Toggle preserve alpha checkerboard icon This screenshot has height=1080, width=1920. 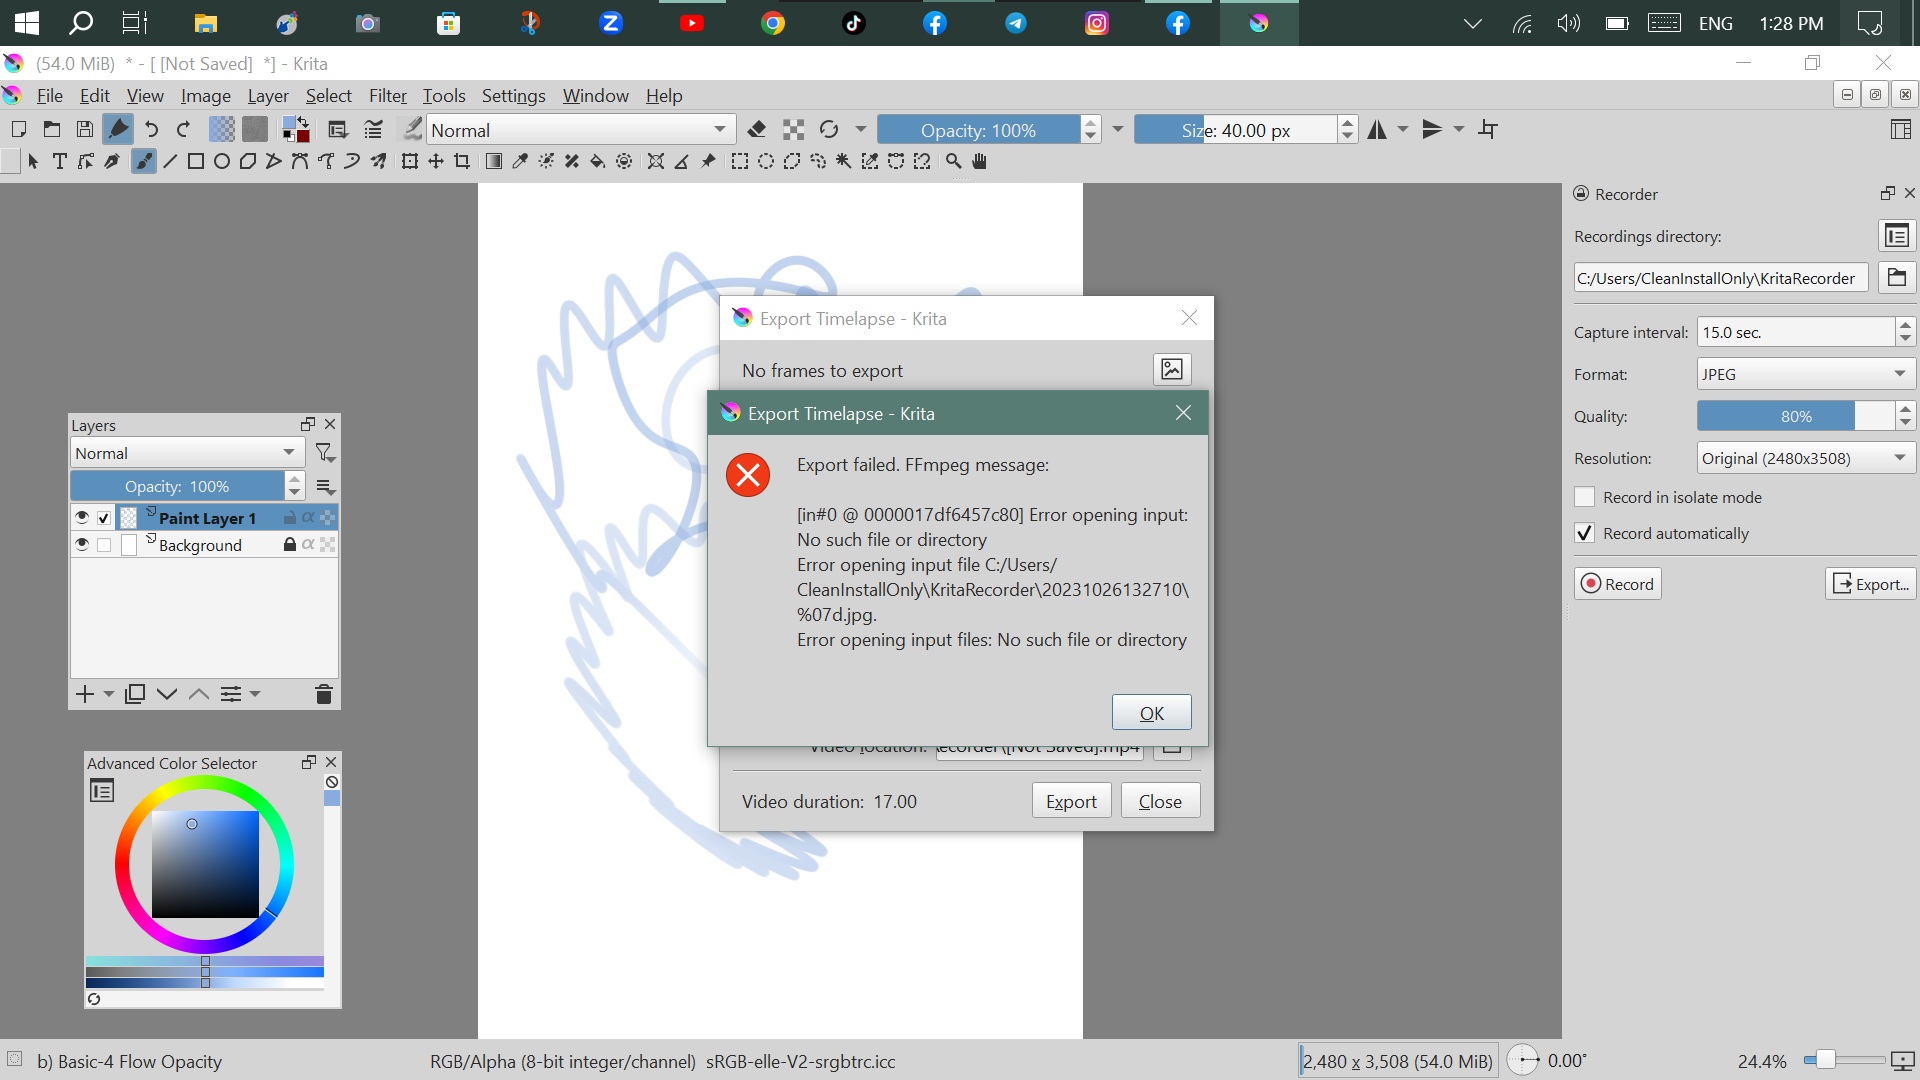793,129
